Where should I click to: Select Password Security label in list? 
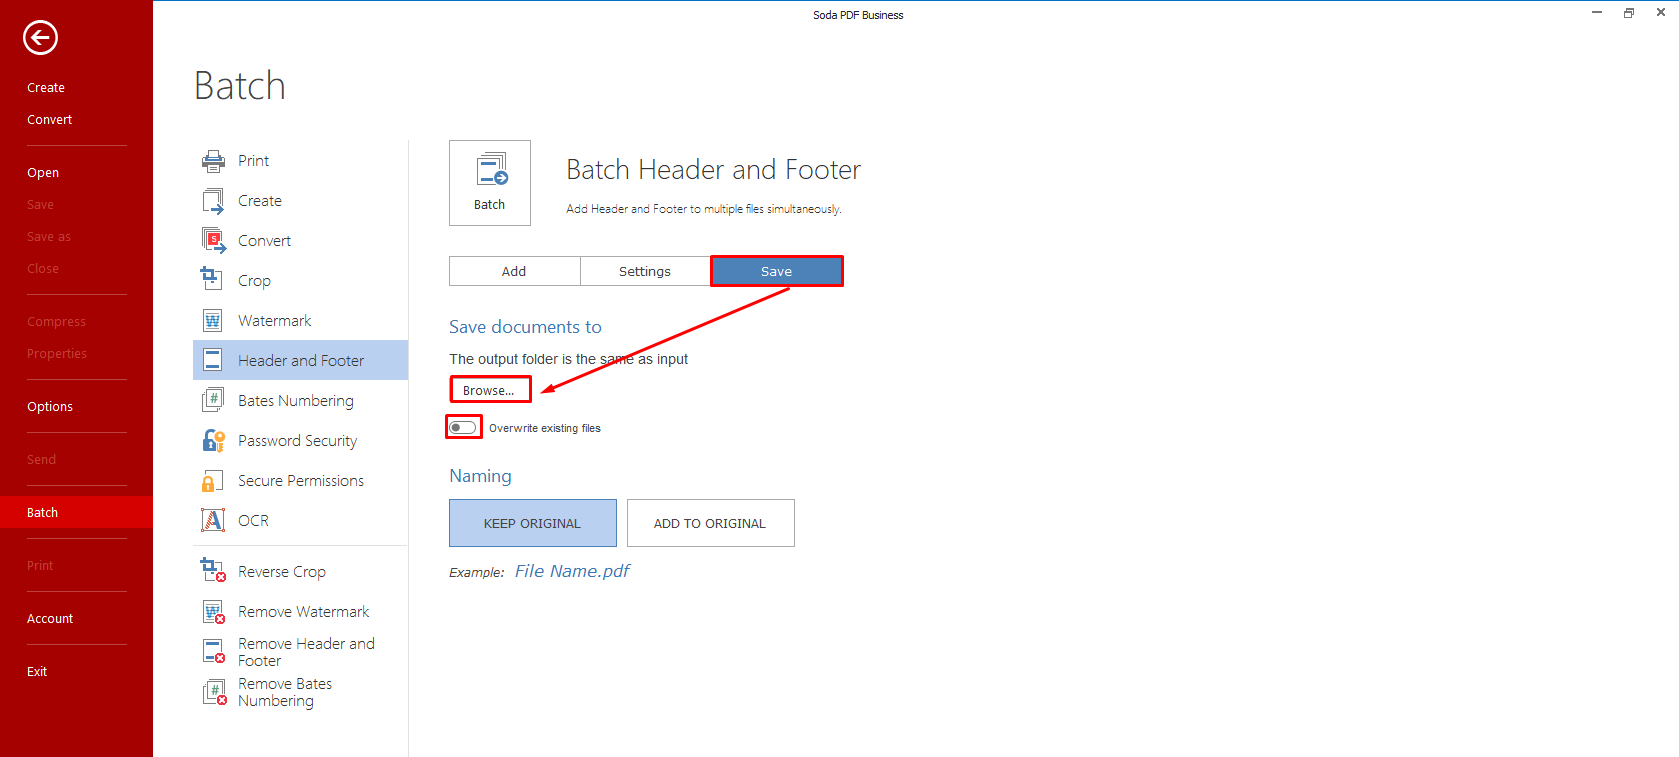(297, 441)
